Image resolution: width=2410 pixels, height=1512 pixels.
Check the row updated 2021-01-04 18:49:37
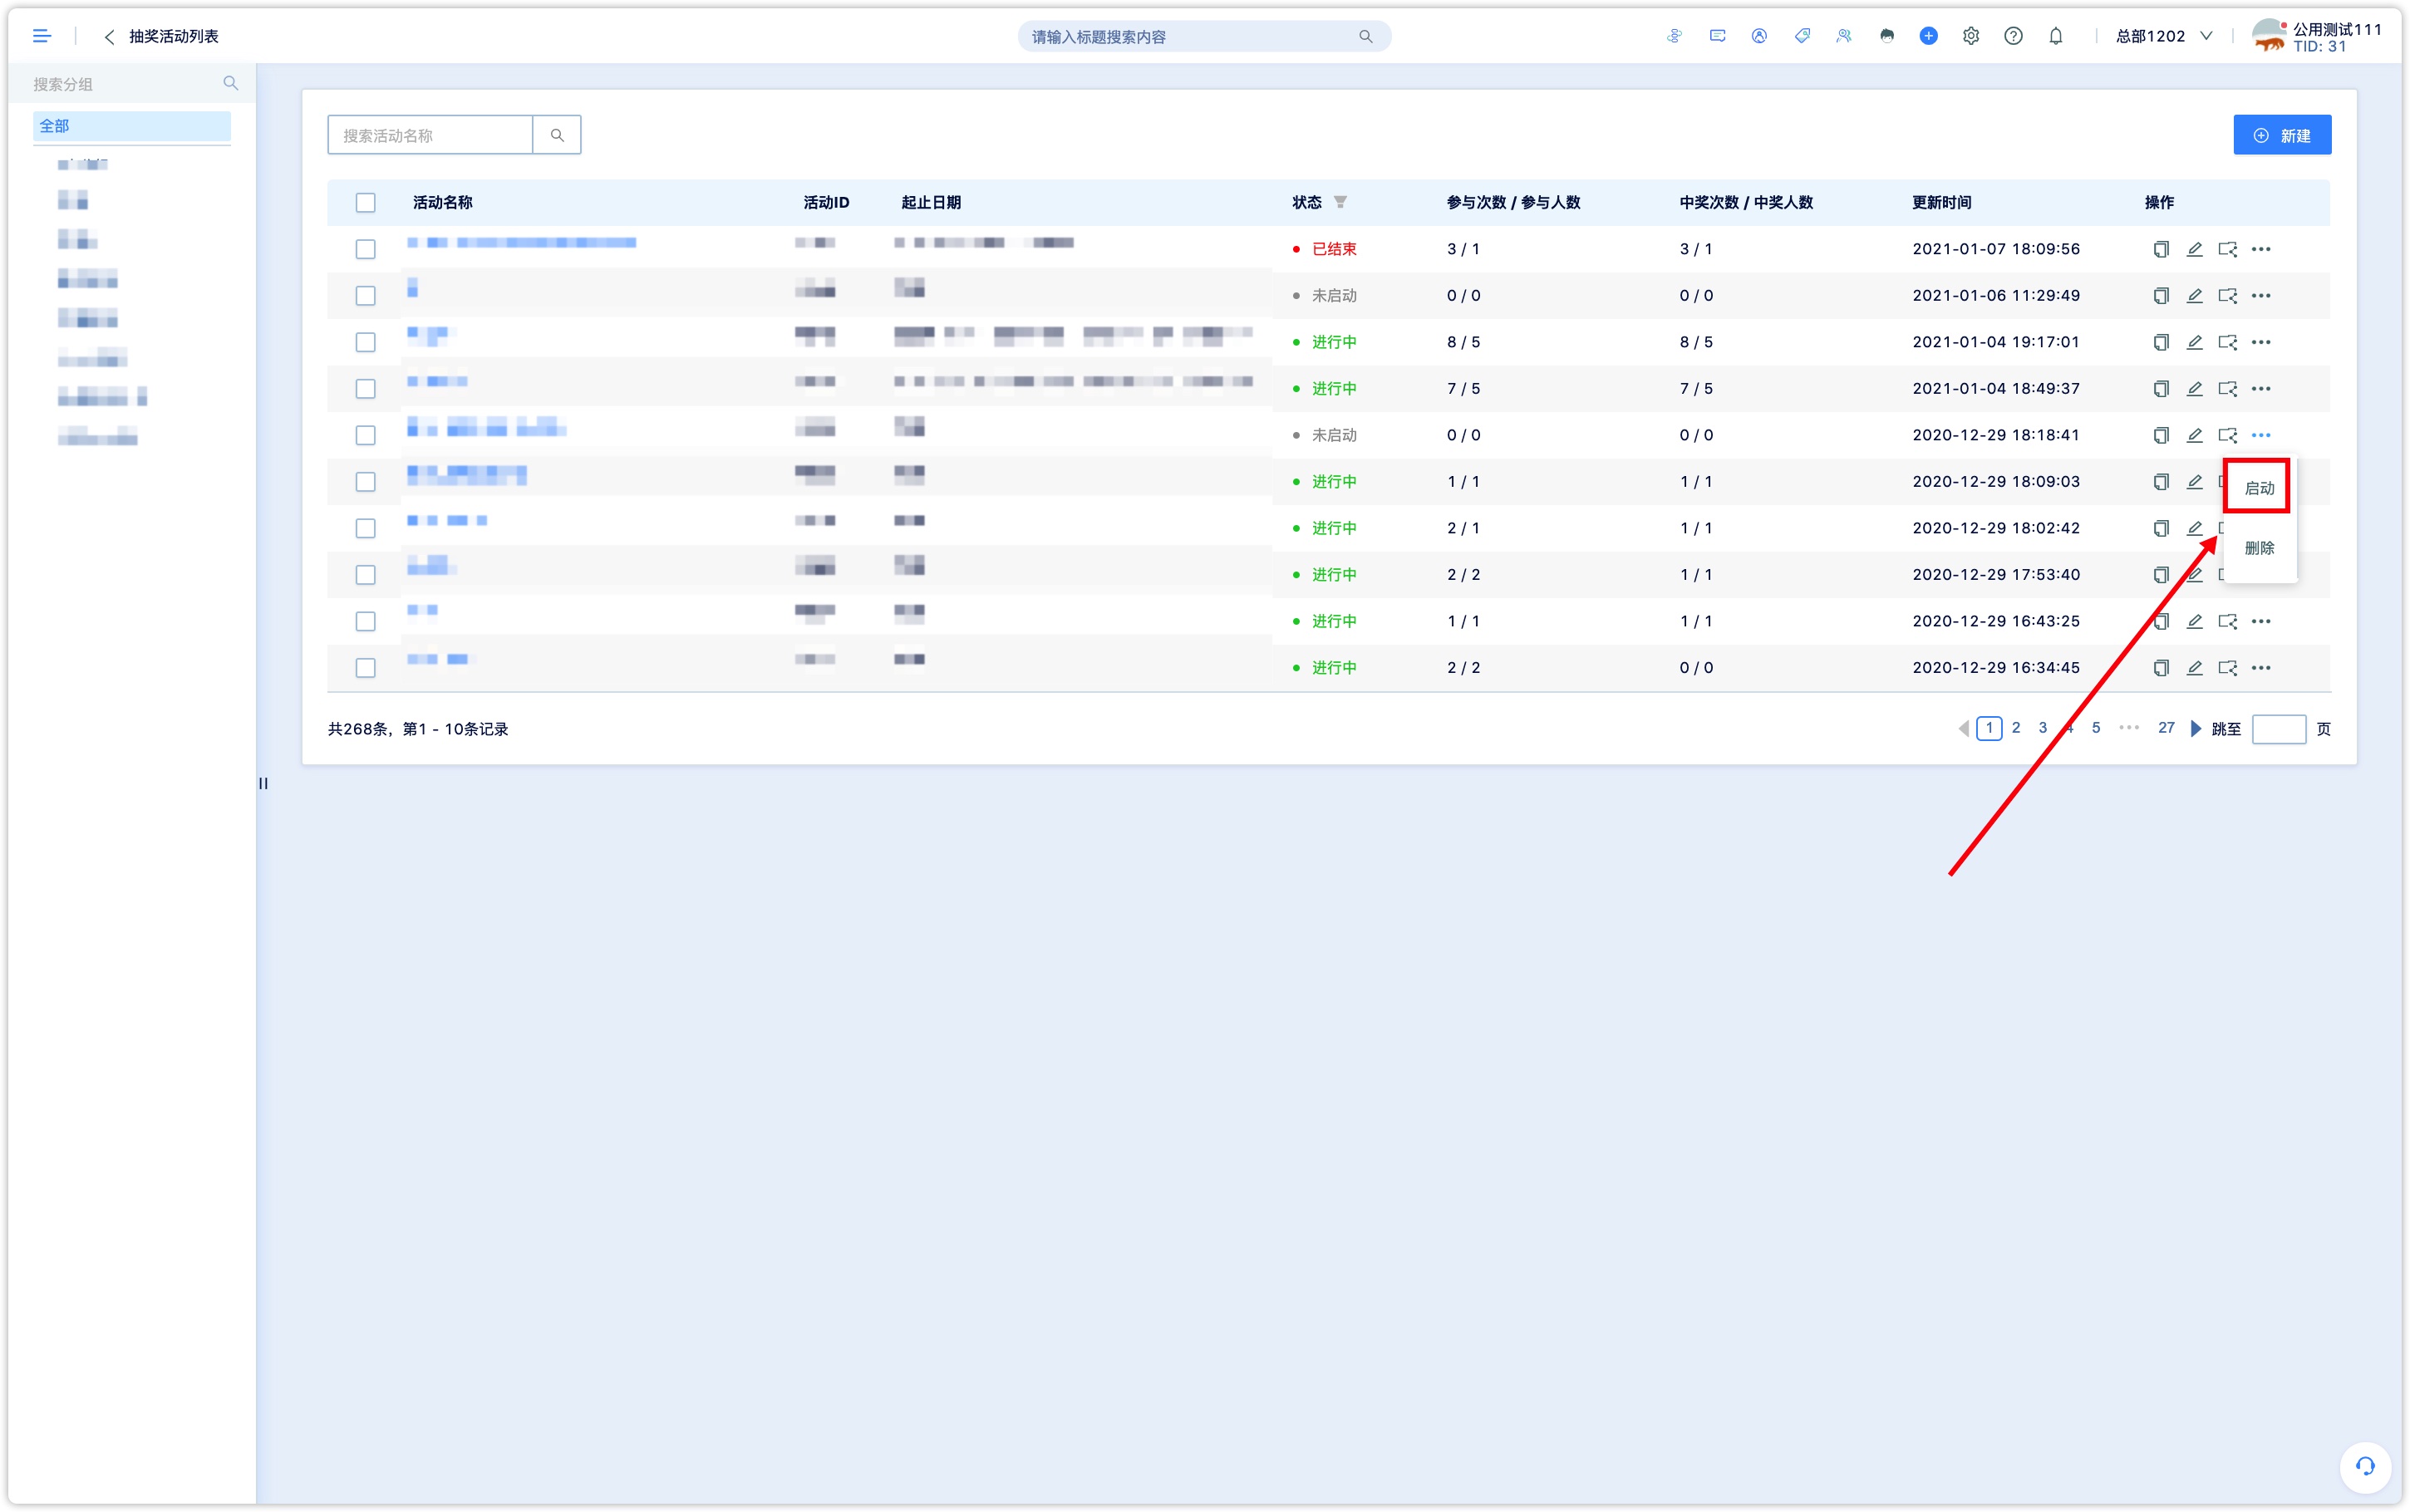pos(366,389)
